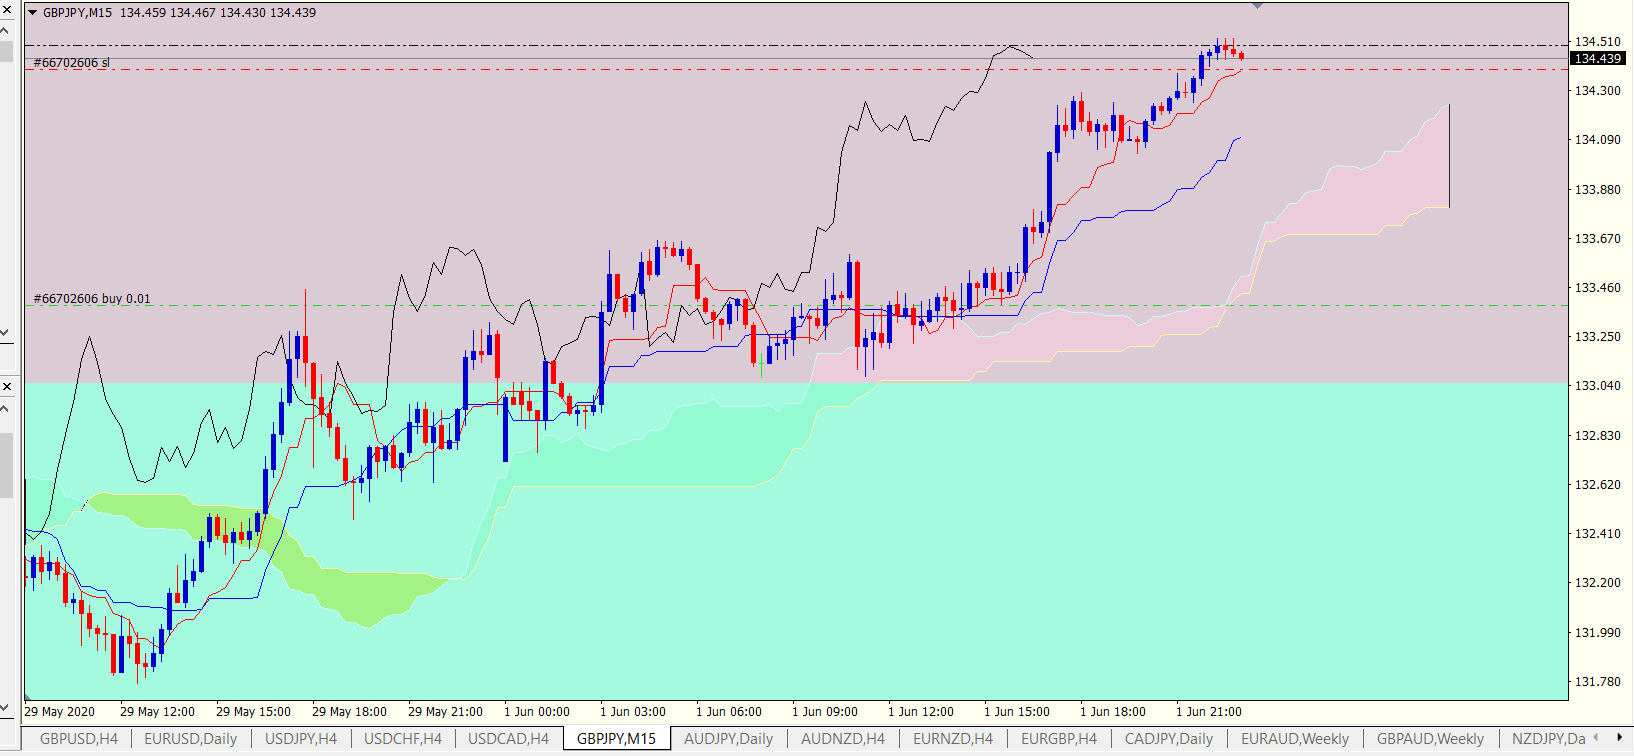Click the upper left panel's scroll-up arrow

(6, 28)
